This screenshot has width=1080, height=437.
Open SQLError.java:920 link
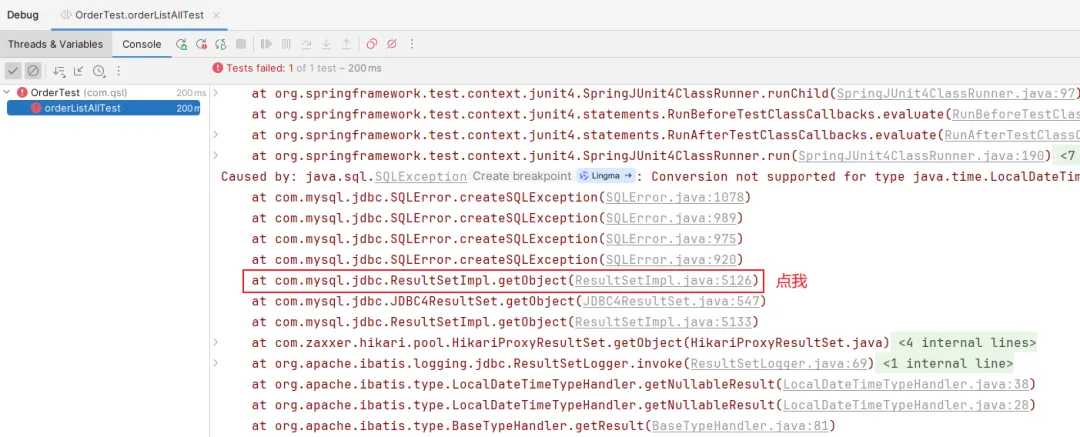(670, 260)
